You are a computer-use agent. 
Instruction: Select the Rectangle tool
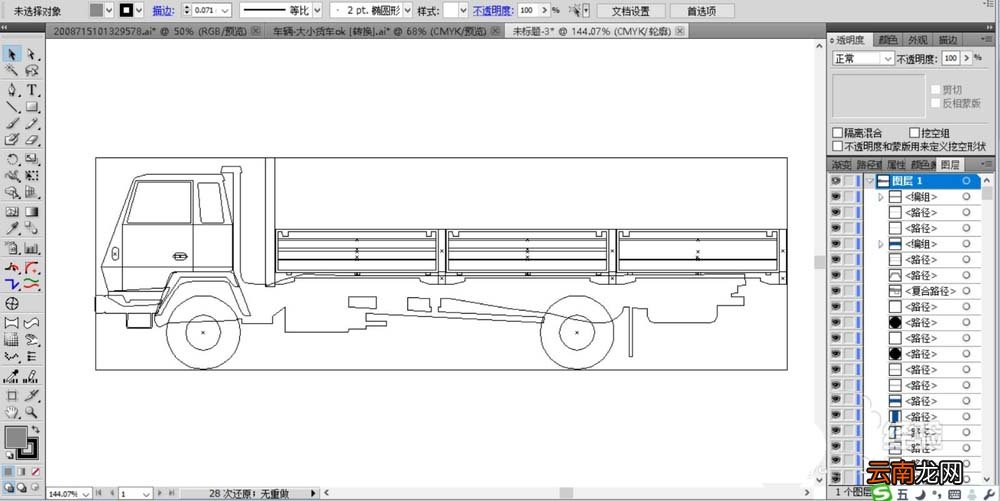click(31, 106)
